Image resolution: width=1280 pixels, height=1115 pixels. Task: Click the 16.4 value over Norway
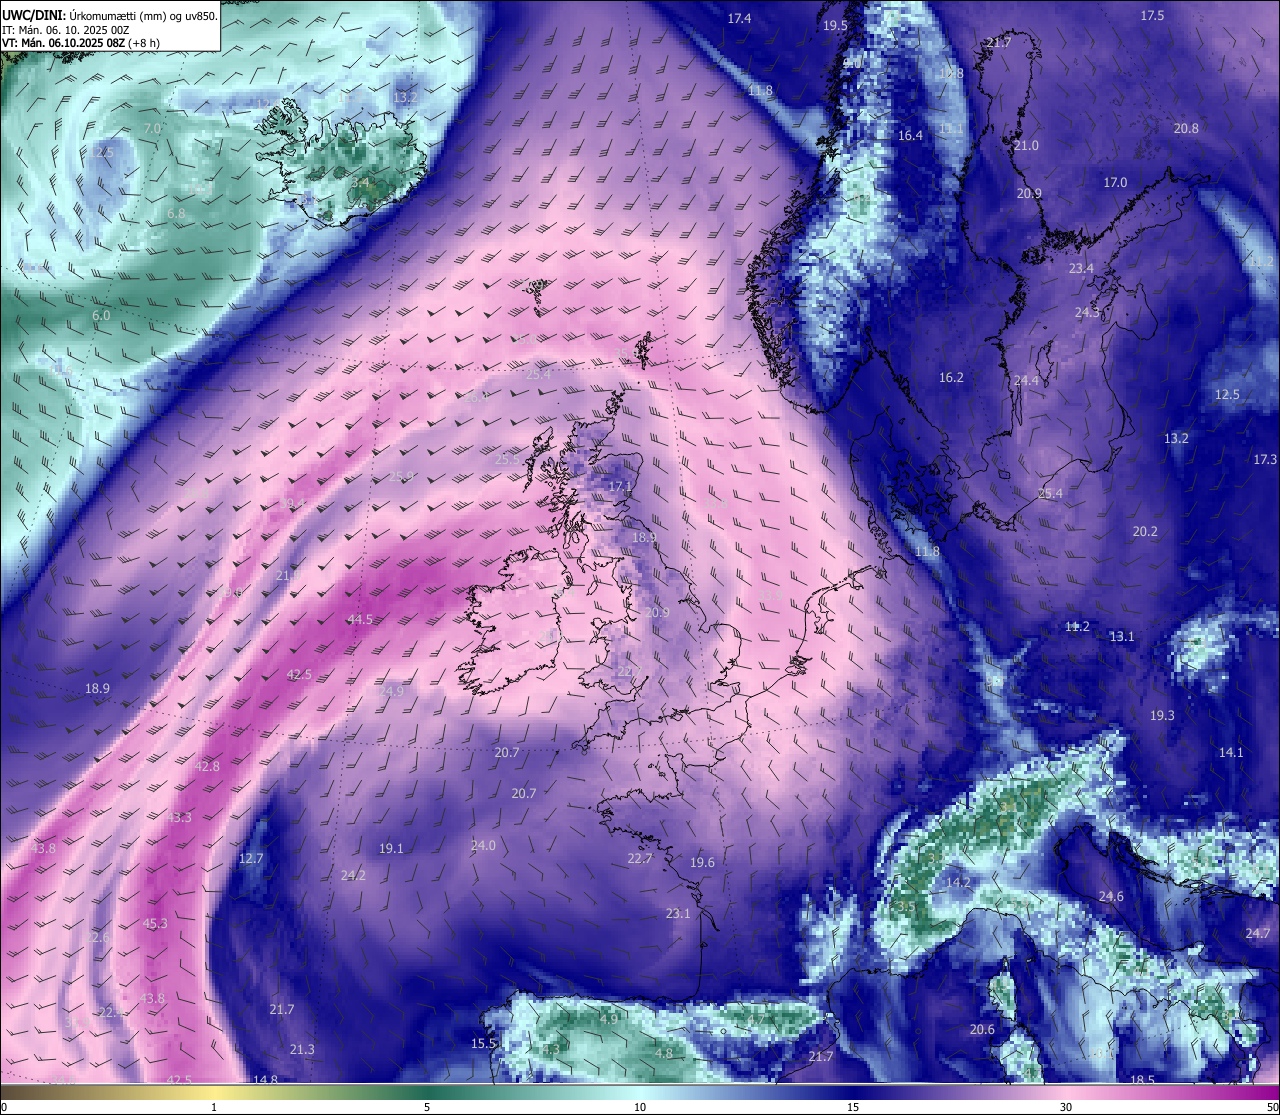pos(910,135)
